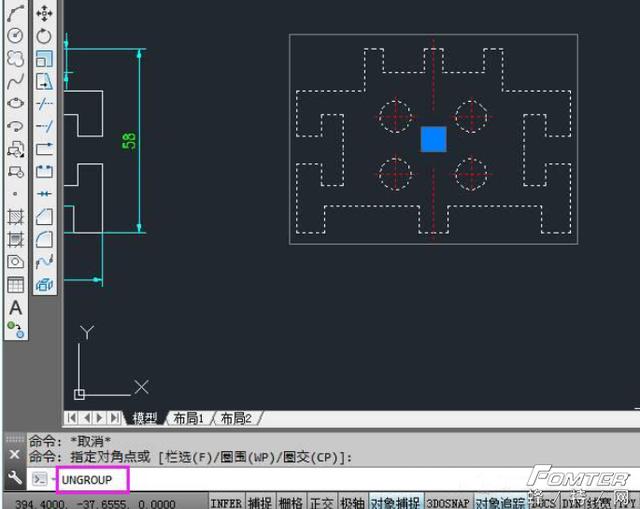Click the UCS origin icon square
Image resolution: width=640 pixels, height=509 pixels.
pyautogui.click(x=79, y=394)
